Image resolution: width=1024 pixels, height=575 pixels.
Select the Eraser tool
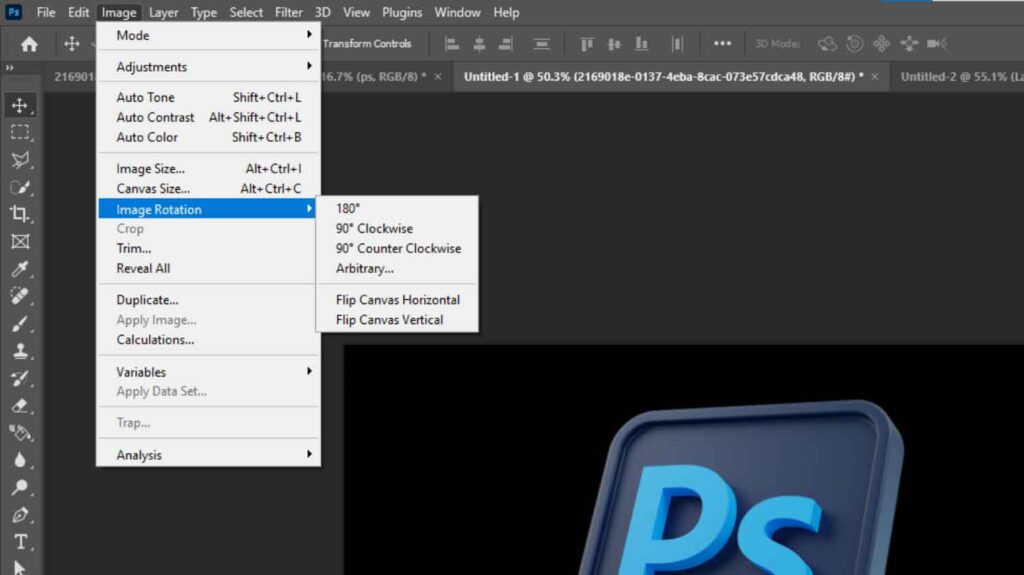click(20, 406)
